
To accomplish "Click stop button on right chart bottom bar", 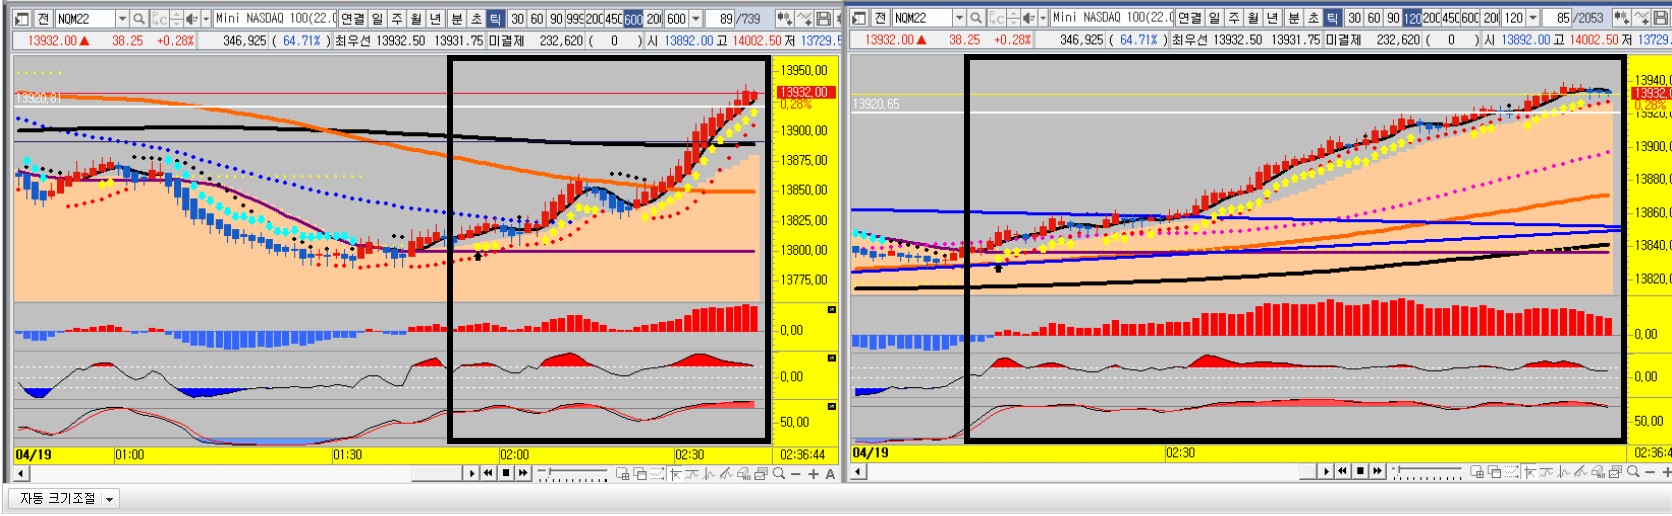I will pyautogui.click(x=1360, y=471).
